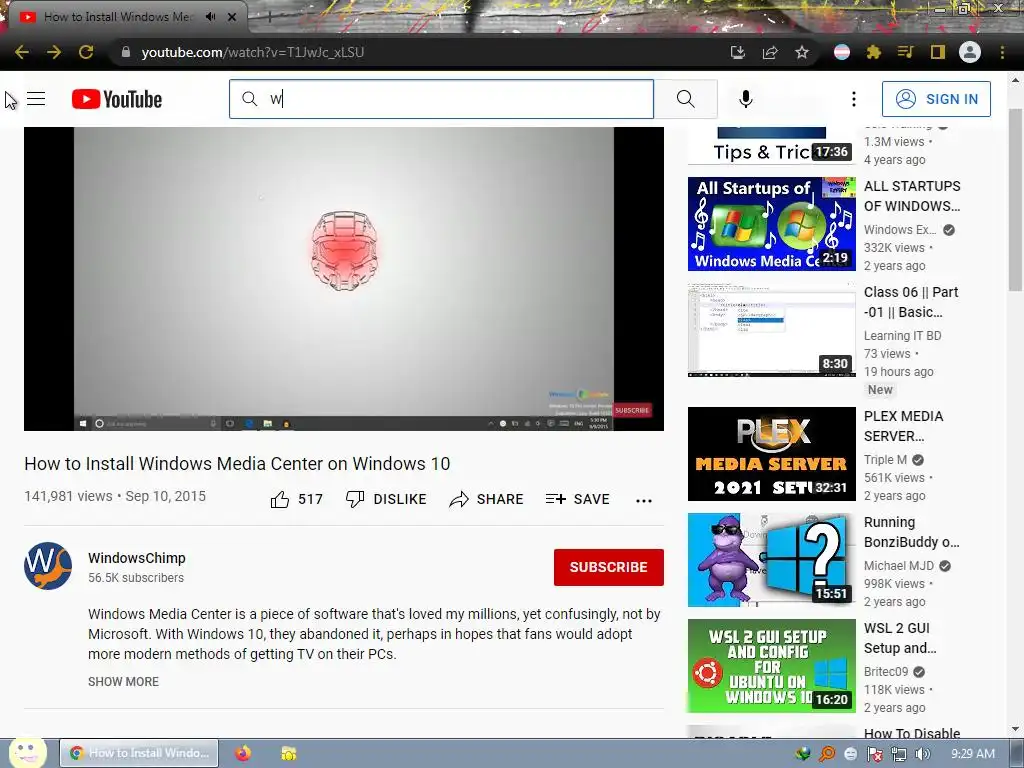Click the share page icon in address bar

click(x=770, y=52)
